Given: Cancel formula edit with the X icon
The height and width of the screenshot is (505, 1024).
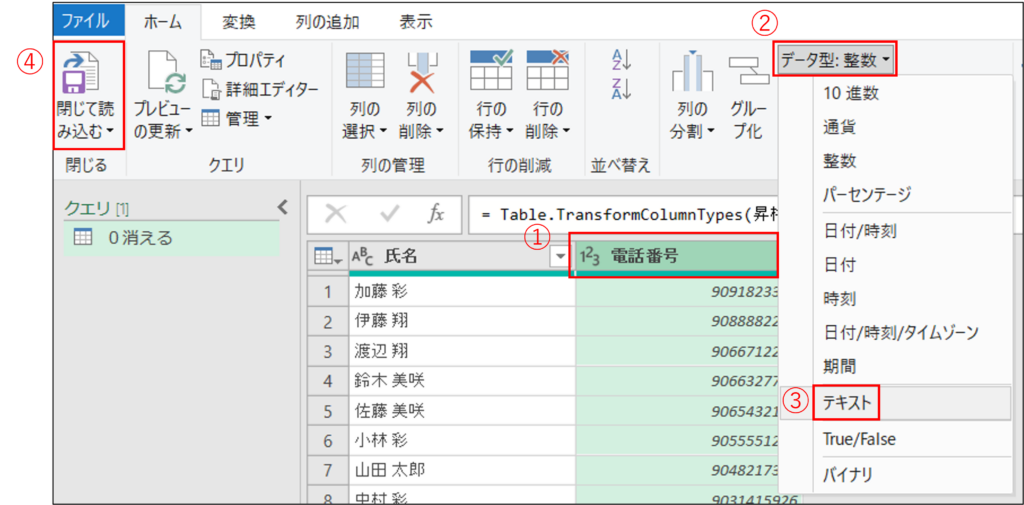Looking at the screenshot, I should click(336, 213).
